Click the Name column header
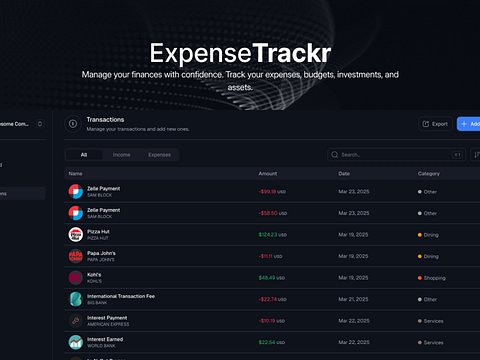The height and width of the screenshot is (360, 480). pos(75,174)
